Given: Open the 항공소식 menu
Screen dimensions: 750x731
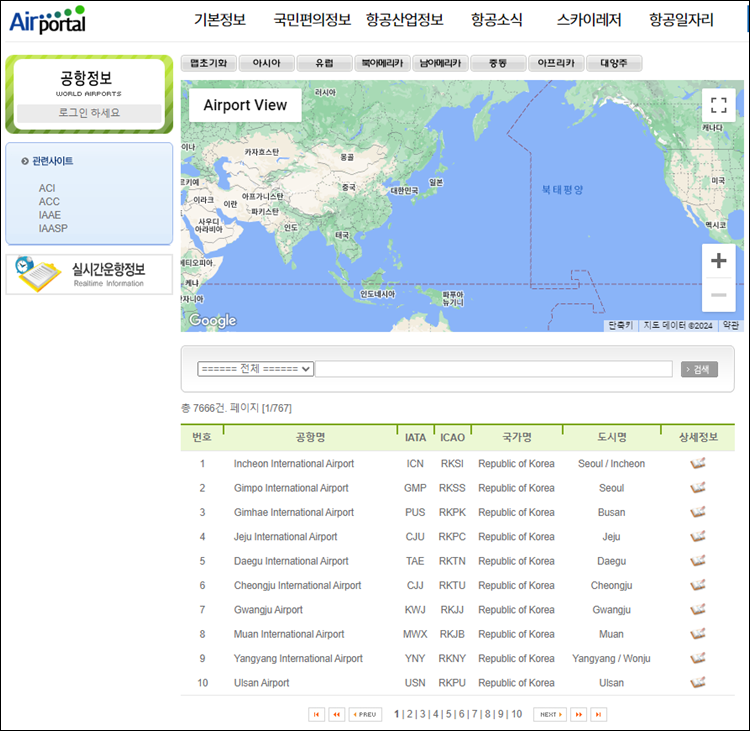Looking at the screenshot, I should (x=496, y=20).
